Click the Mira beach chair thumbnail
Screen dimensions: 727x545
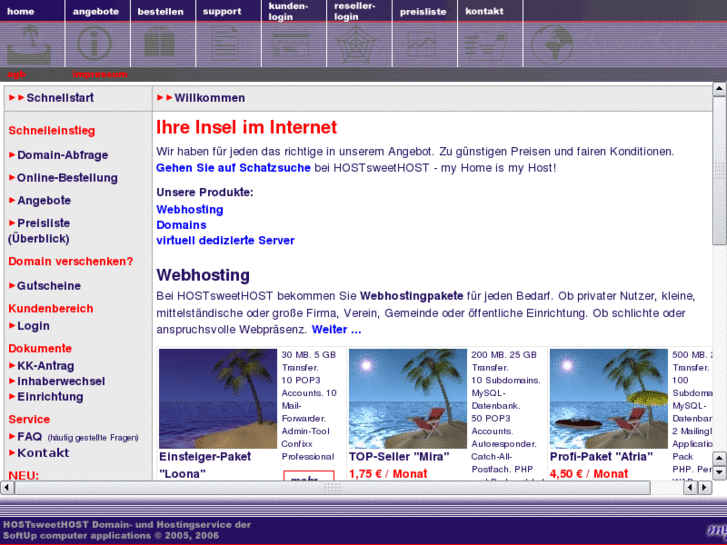pos(408,398)
